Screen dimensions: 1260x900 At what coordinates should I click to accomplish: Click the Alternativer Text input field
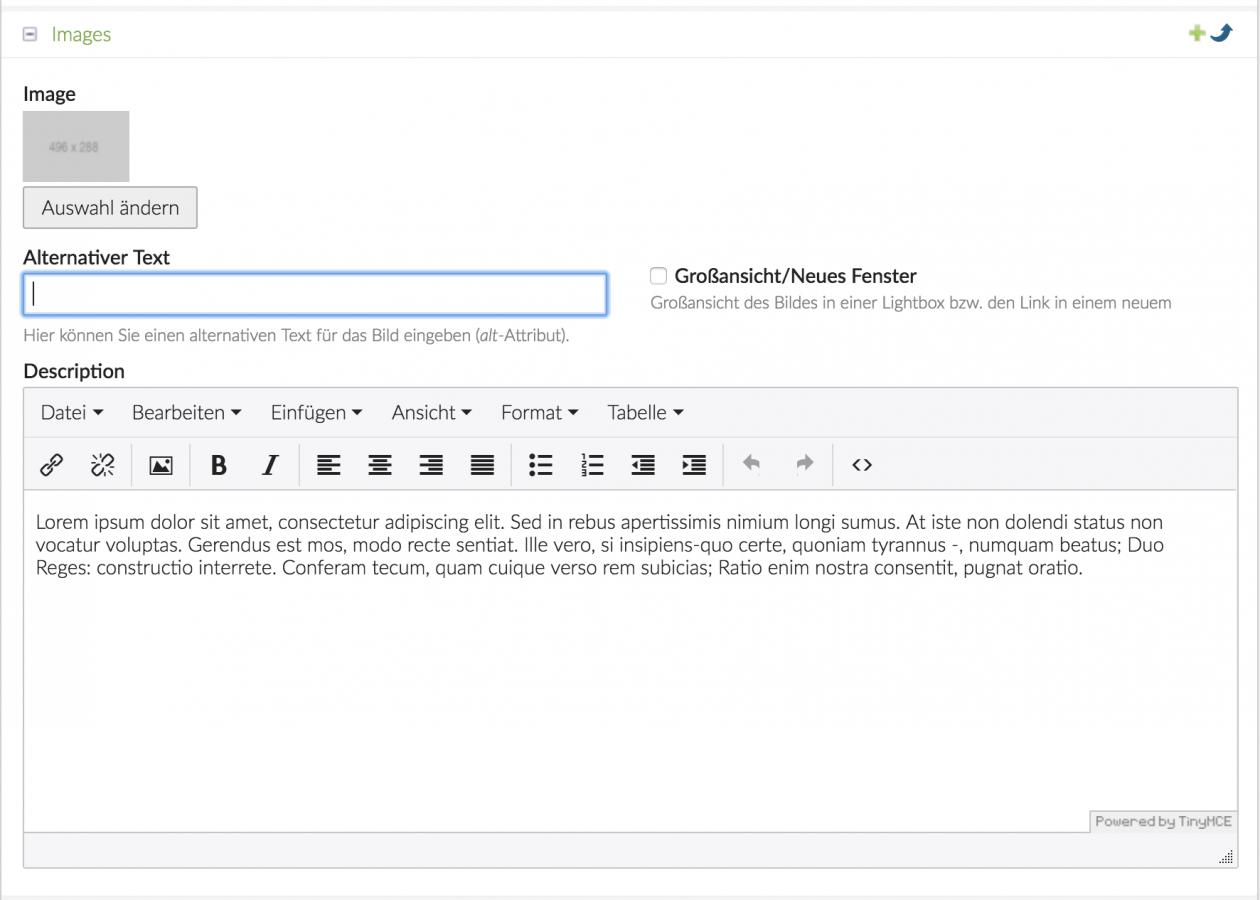pyautogui.click(x=315, y=294)
